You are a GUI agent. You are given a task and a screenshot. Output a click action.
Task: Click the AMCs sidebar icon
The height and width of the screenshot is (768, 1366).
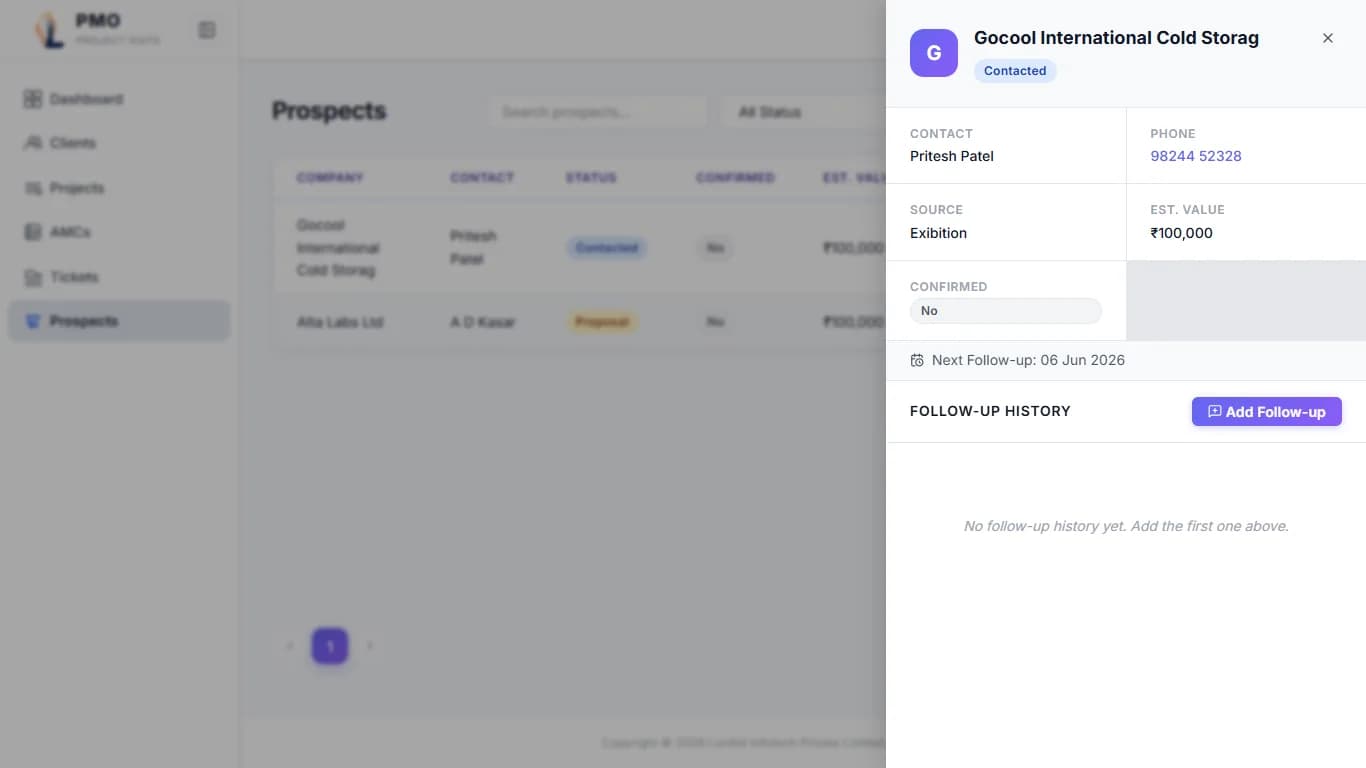31,232
